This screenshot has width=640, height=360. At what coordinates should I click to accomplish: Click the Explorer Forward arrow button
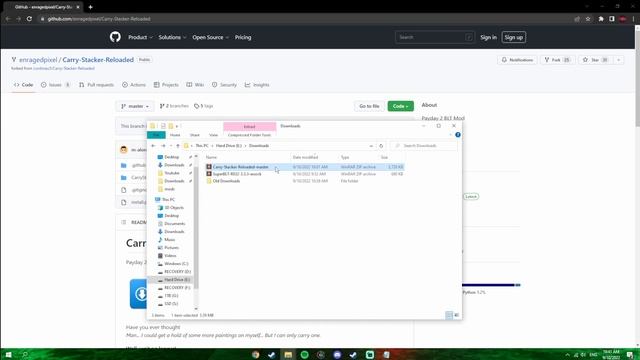coord(163,146)
